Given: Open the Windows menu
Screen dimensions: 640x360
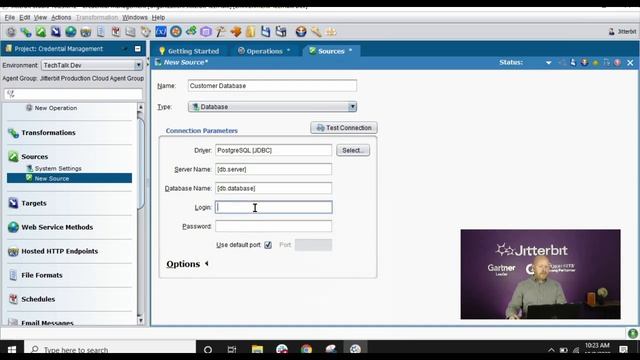Looking at the screenshot, I should [135, 18].
